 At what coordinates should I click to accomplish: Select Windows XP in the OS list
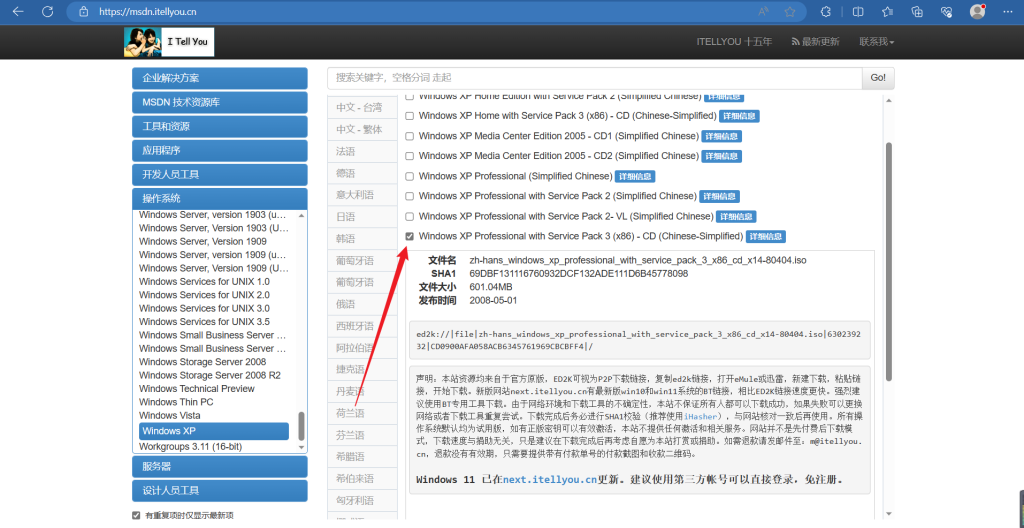coord(214,431)
